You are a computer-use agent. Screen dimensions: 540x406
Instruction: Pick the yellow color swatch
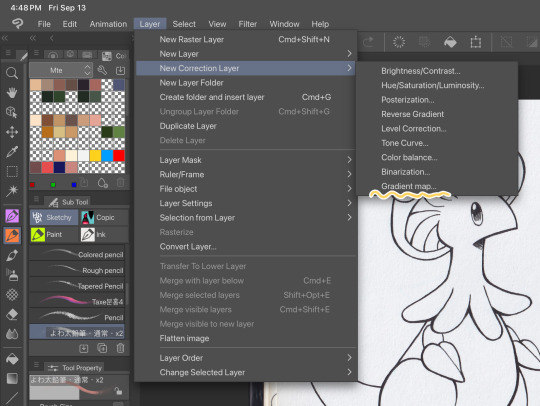(x=95, y=156)
